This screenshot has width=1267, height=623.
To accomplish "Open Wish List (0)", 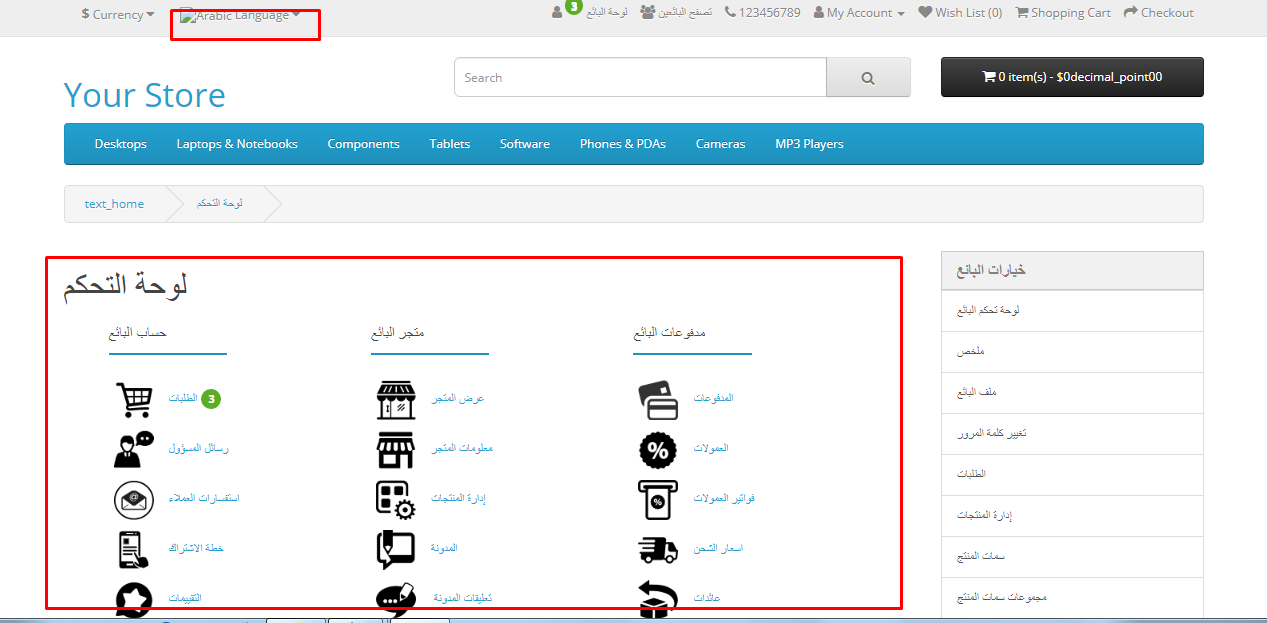I will (x=960, y=13).
